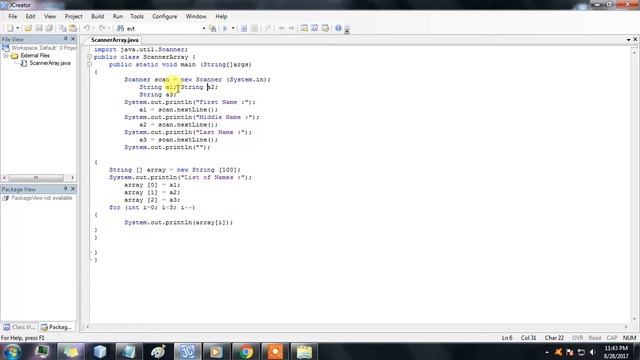This screenshot has height=360, width=640.
Task: Click the Build project toolbar icon
Action: pos(244,28)
